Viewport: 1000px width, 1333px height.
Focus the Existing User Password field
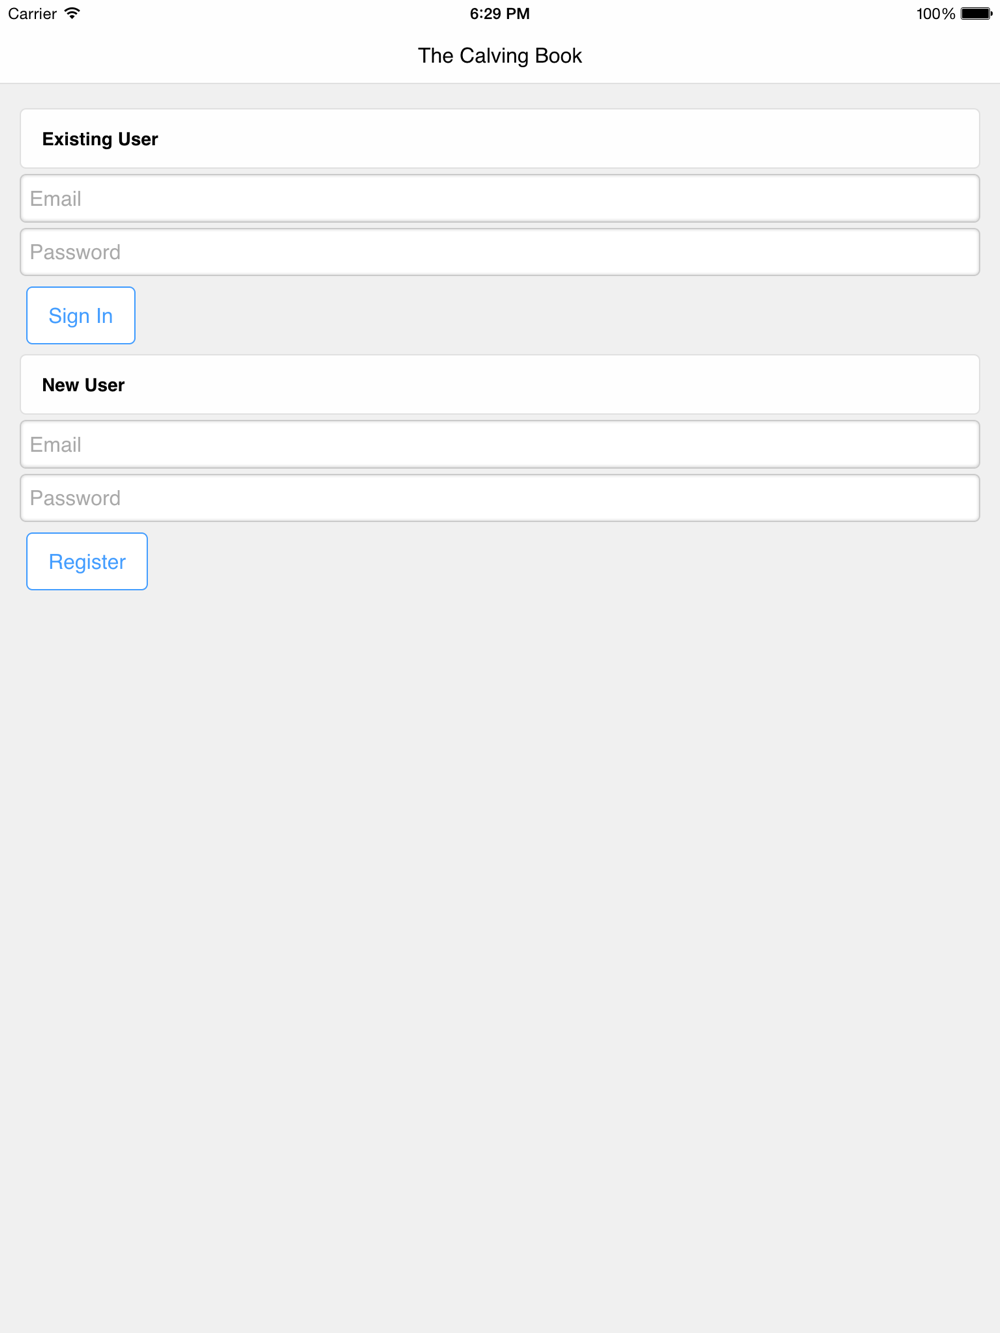499,252
